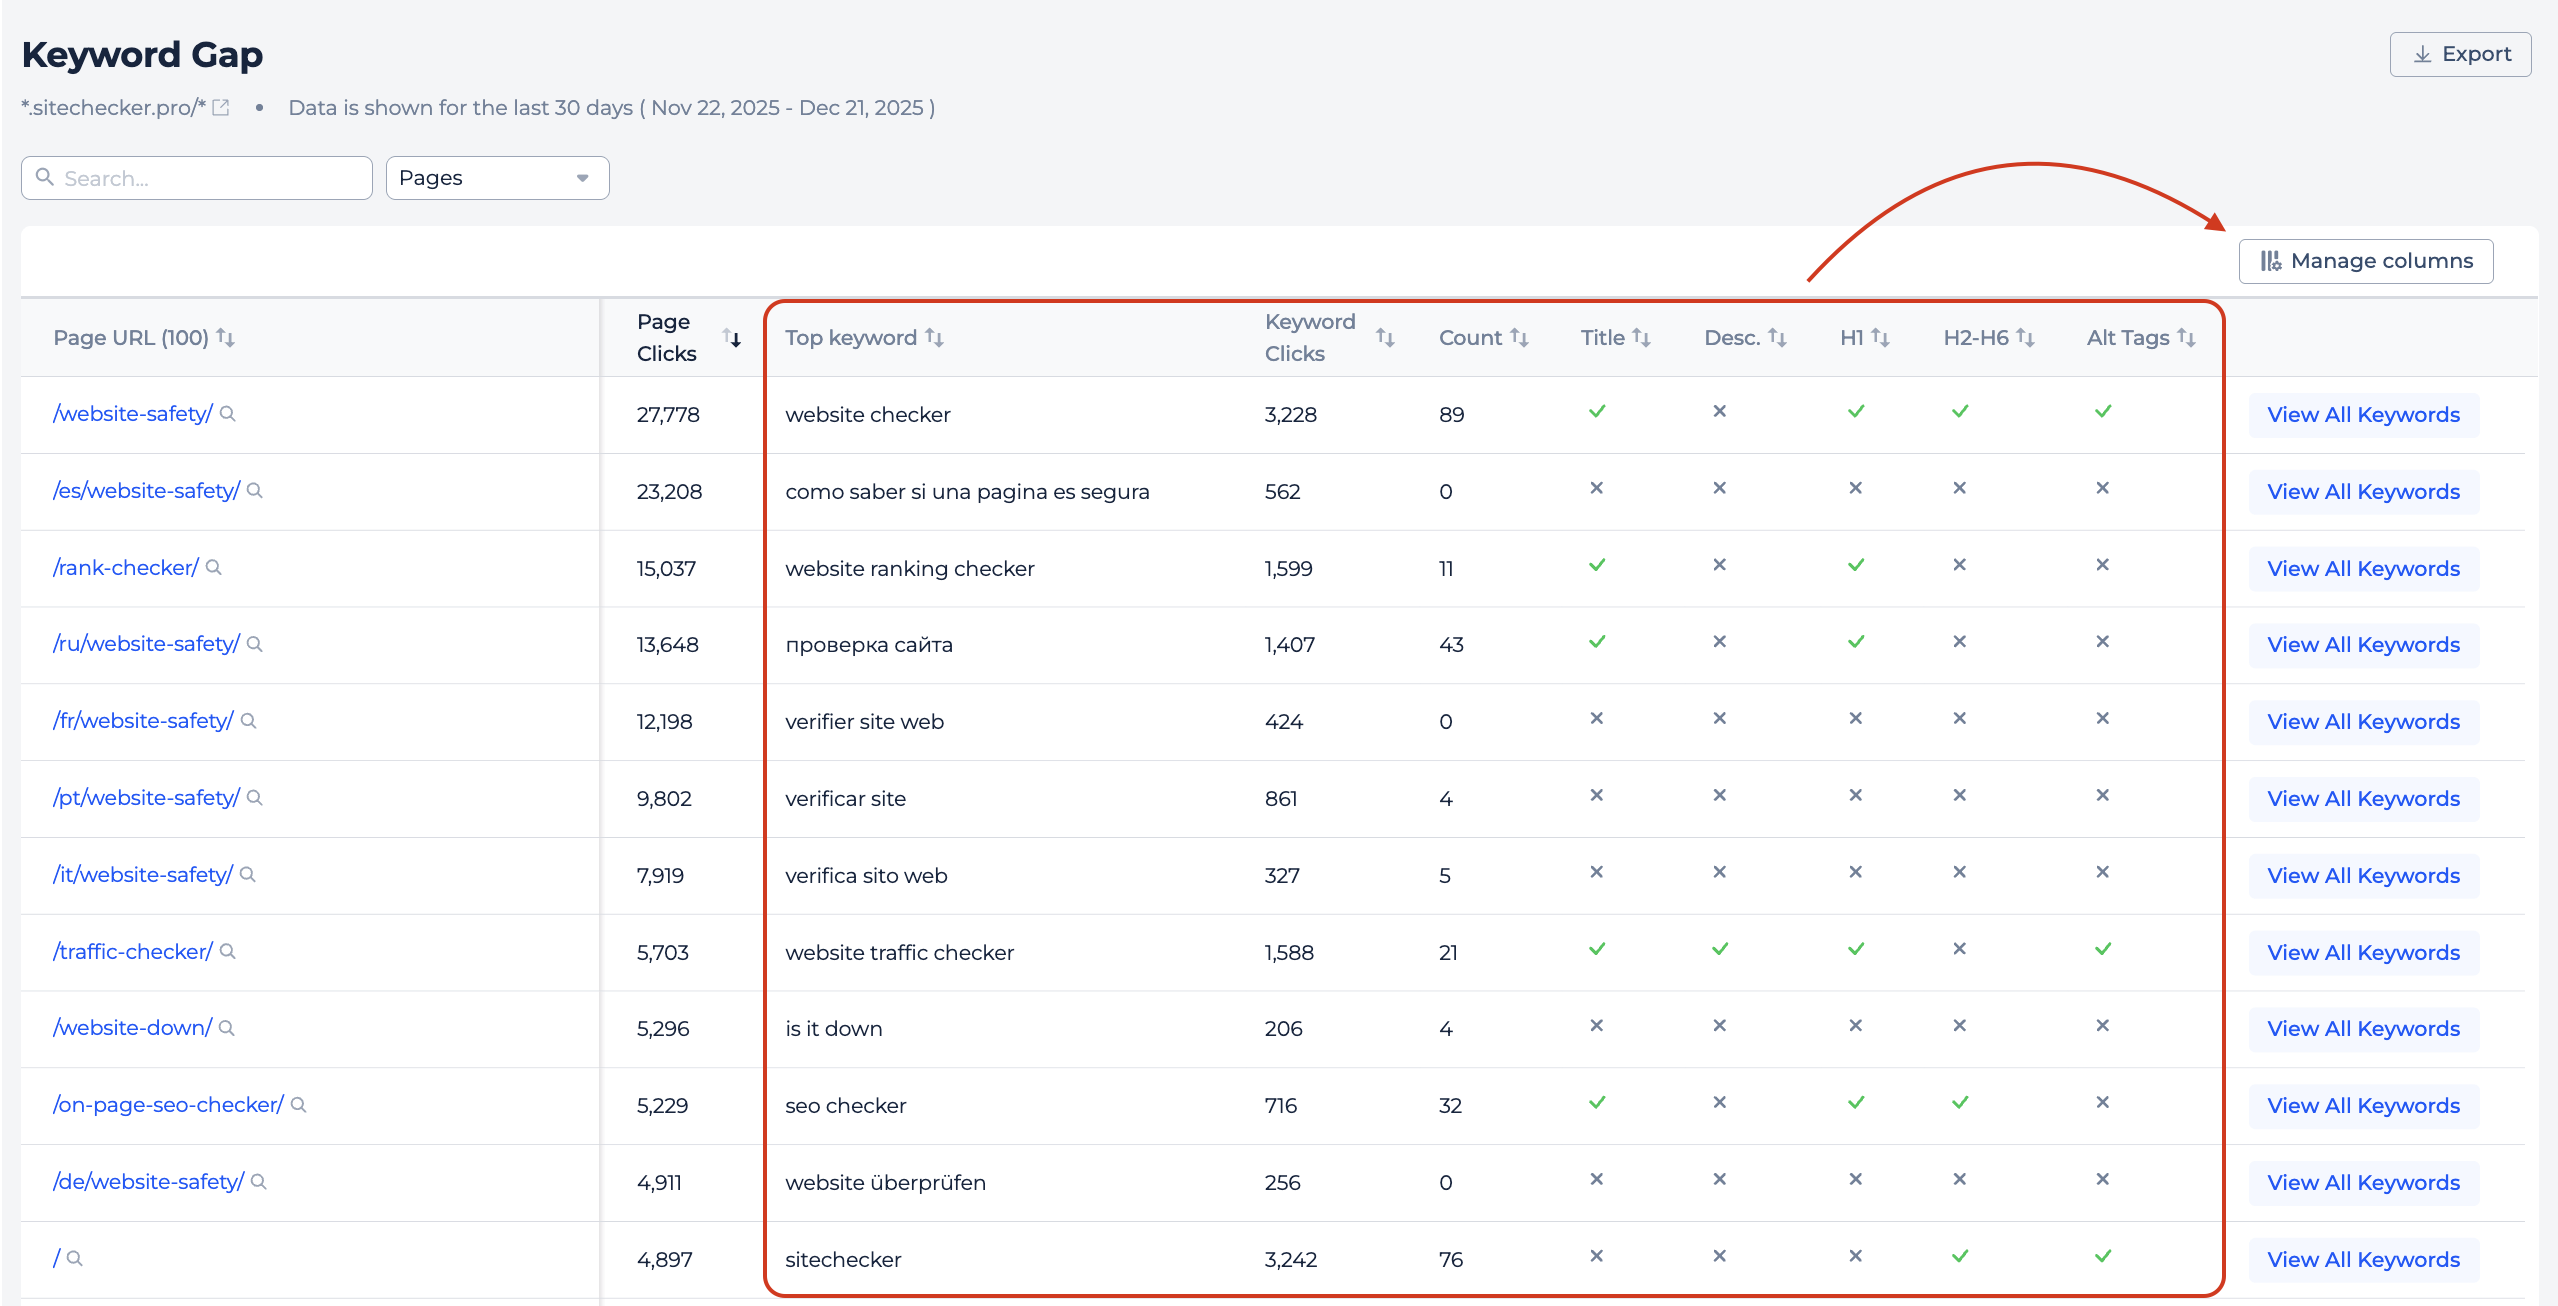Click the sort arrows next to Page Clicks
This screenshot has width=2558, height=1306.
click(x=732, y=338)
